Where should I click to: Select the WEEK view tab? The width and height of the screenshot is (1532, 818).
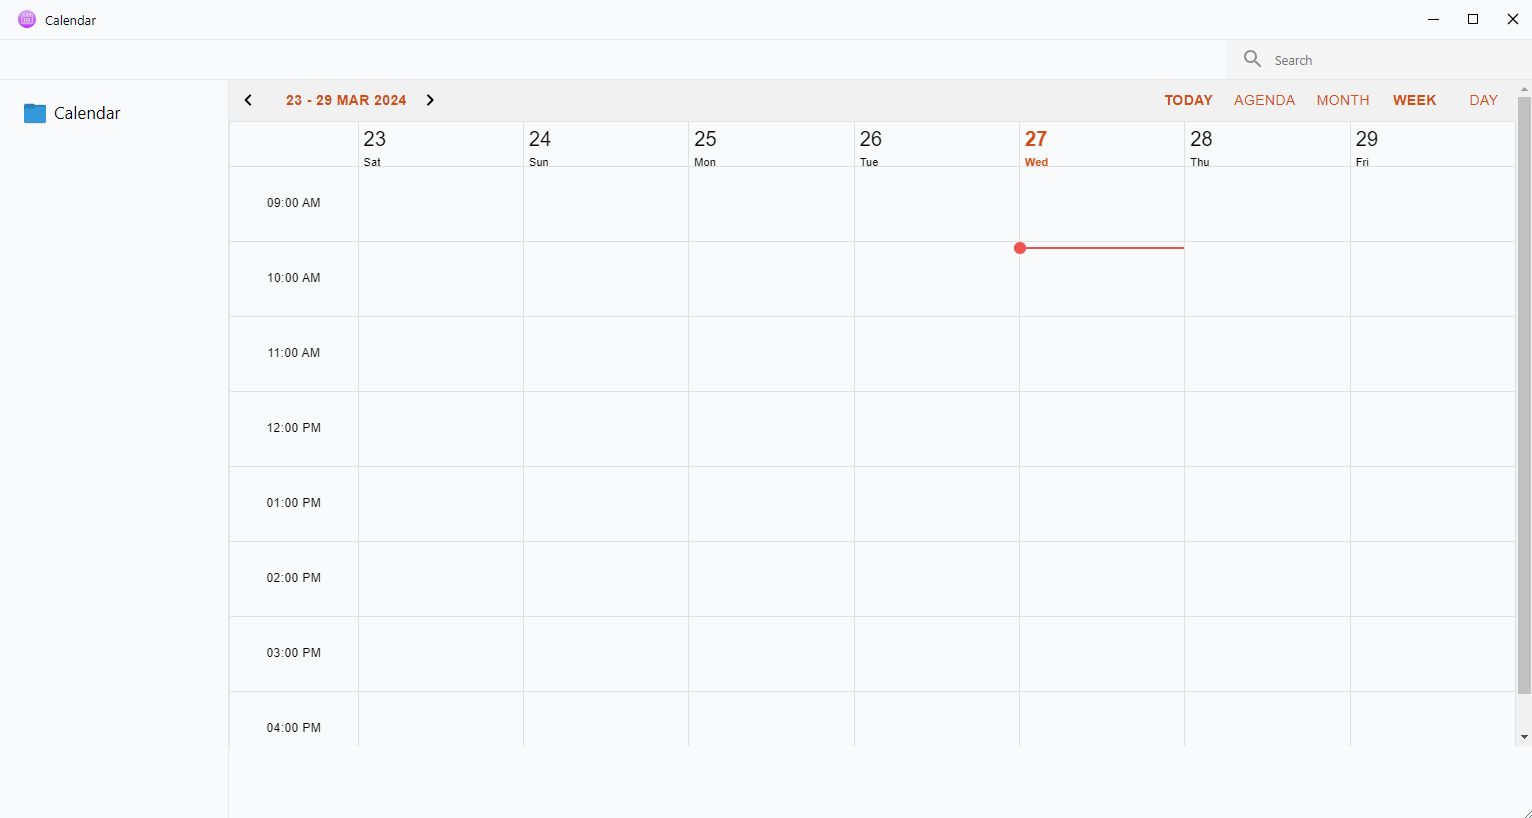pyautogui.click(x=1414, y=100)
